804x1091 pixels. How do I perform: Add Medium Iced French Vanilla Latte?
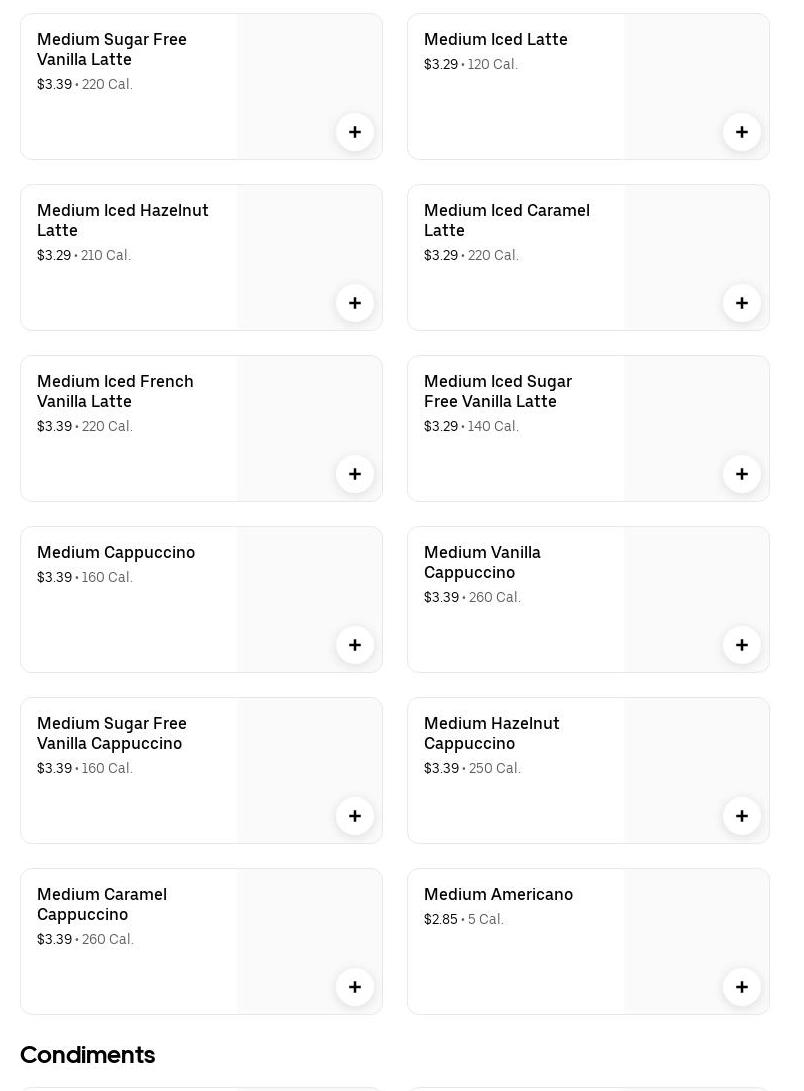[x=355, y=474]
